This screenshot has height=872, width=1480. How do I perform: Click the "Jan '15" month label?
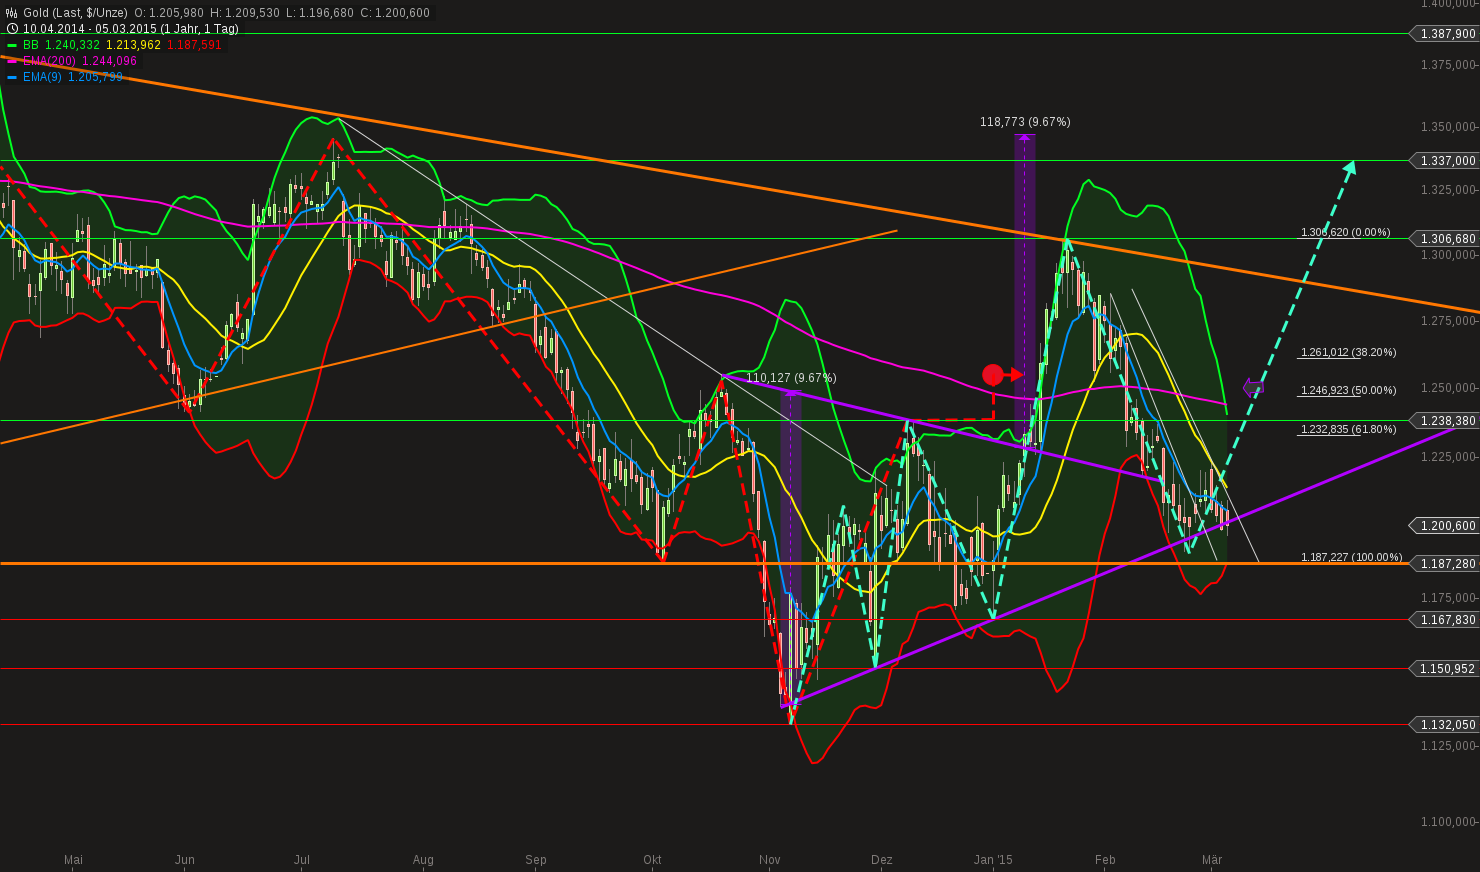click(x=994, y=860)
